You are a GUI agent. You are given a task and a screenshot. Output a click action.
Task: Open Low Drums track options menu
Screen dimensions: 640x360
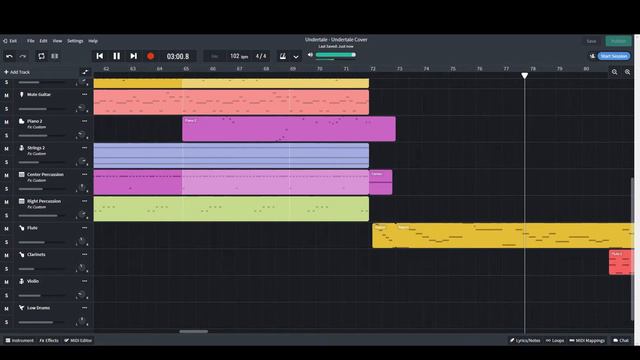(84, 308)
